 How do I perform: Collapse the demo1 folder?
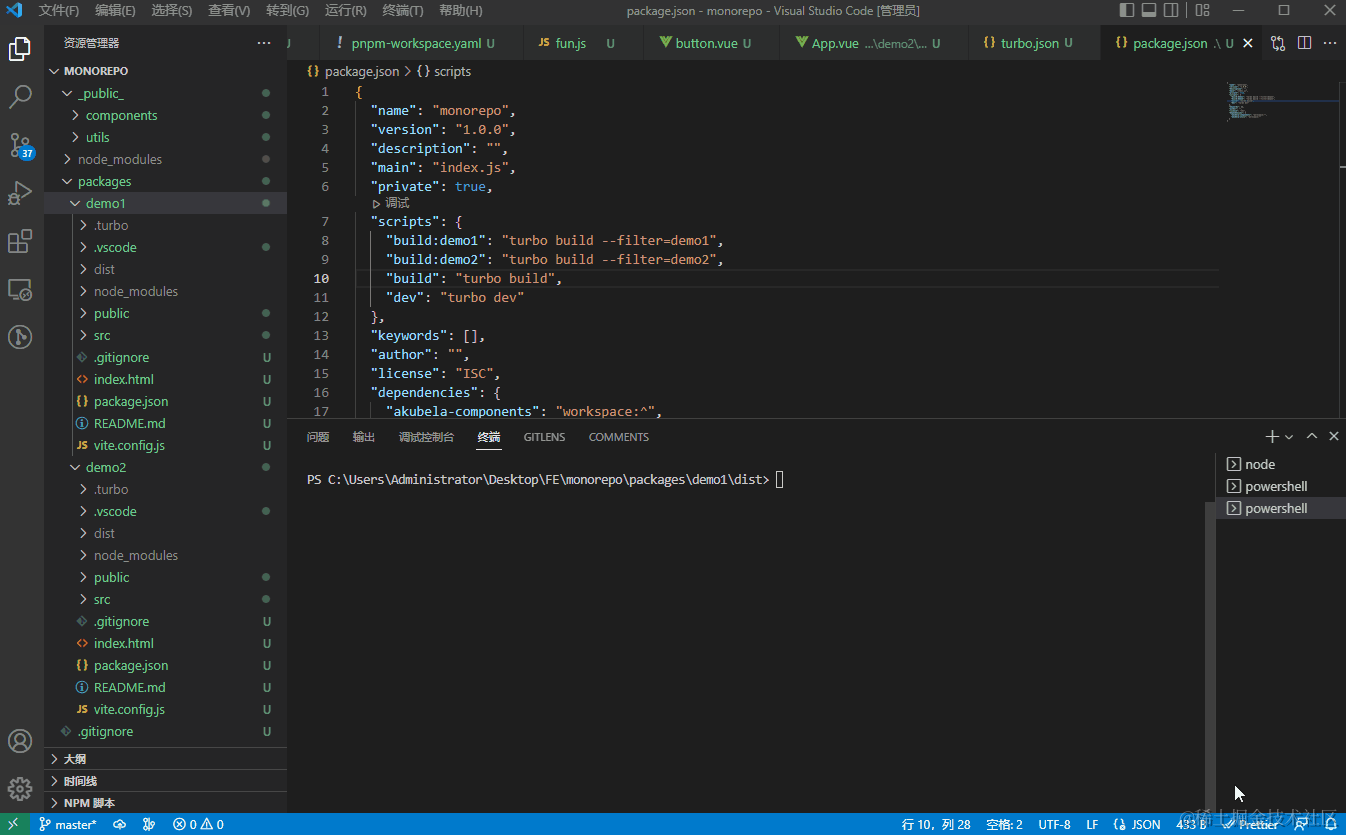(105, 203)
